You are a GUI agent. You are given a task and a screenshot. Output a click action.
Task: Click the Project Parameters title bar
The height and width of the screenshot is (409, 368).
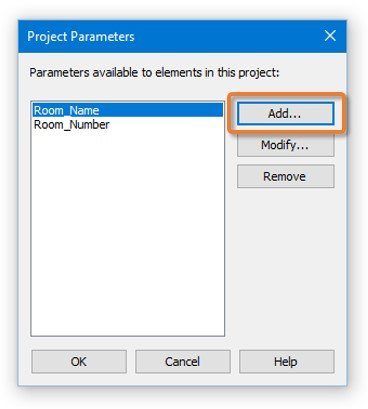point(167,36)
